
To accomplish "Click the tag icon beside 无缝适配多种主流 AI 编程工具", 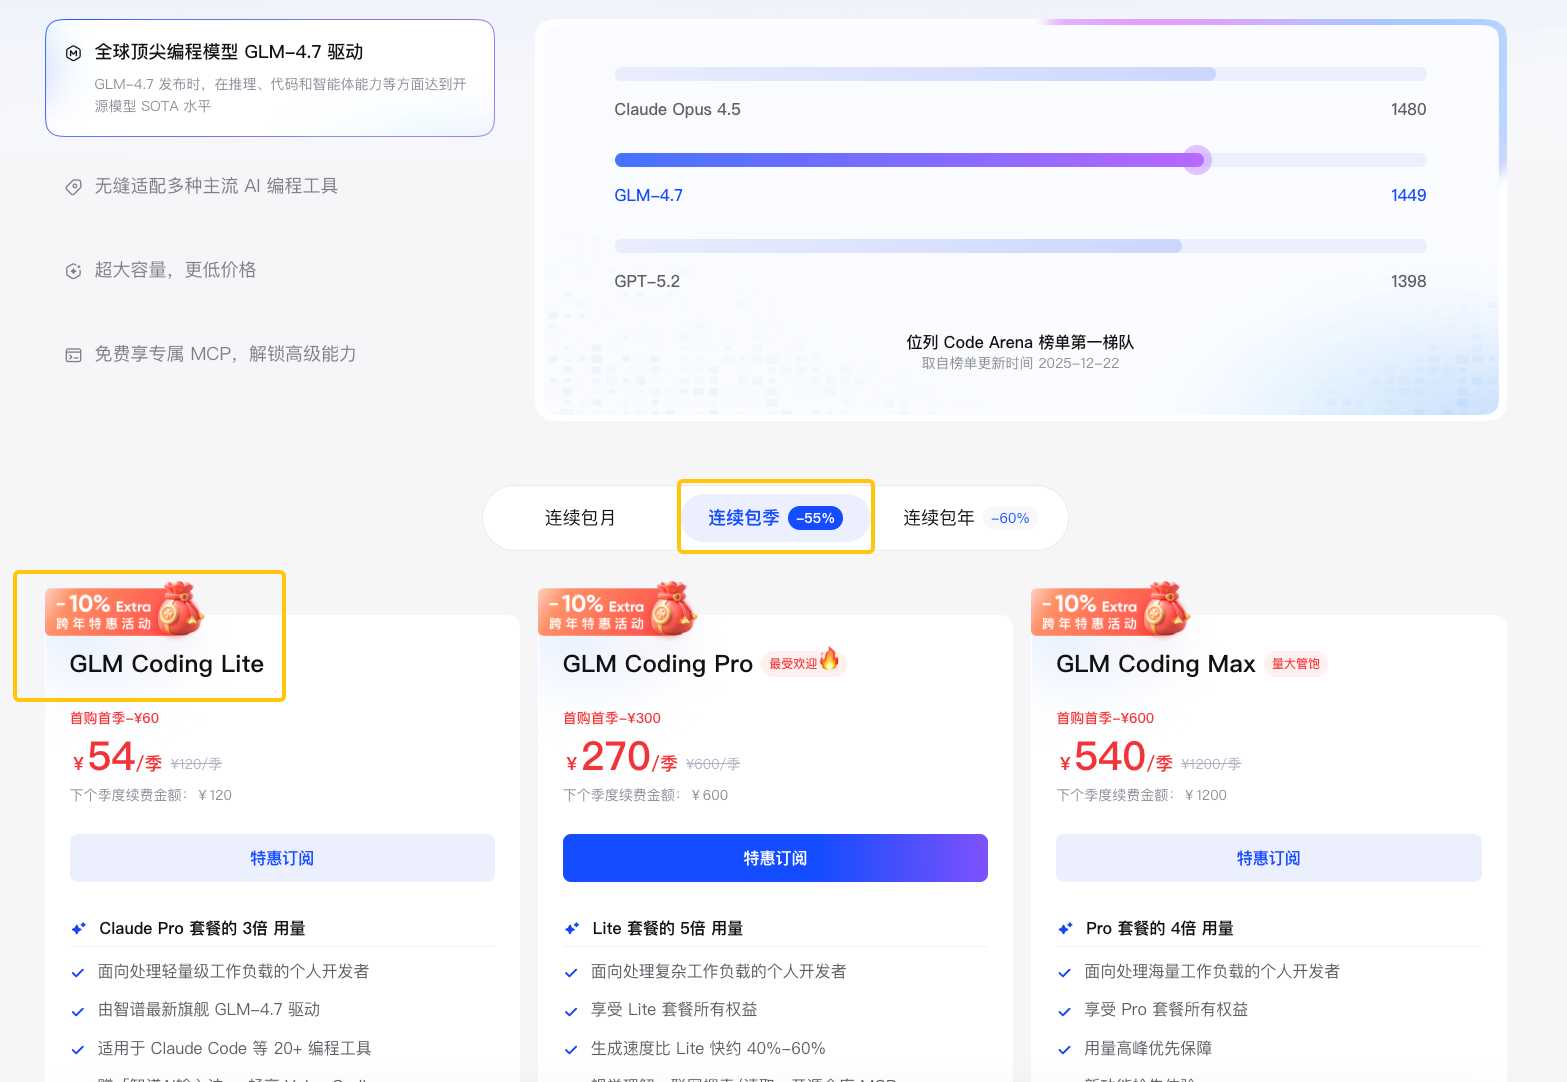I will 73,187.
